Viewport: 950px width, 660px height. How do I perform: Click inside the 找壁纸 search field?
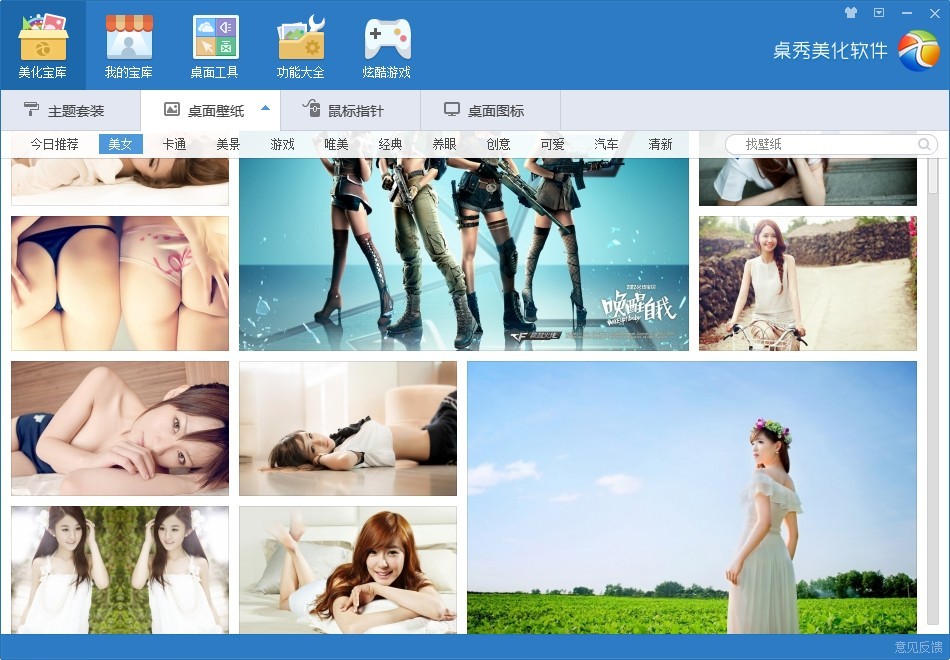[x=825, y=145]
